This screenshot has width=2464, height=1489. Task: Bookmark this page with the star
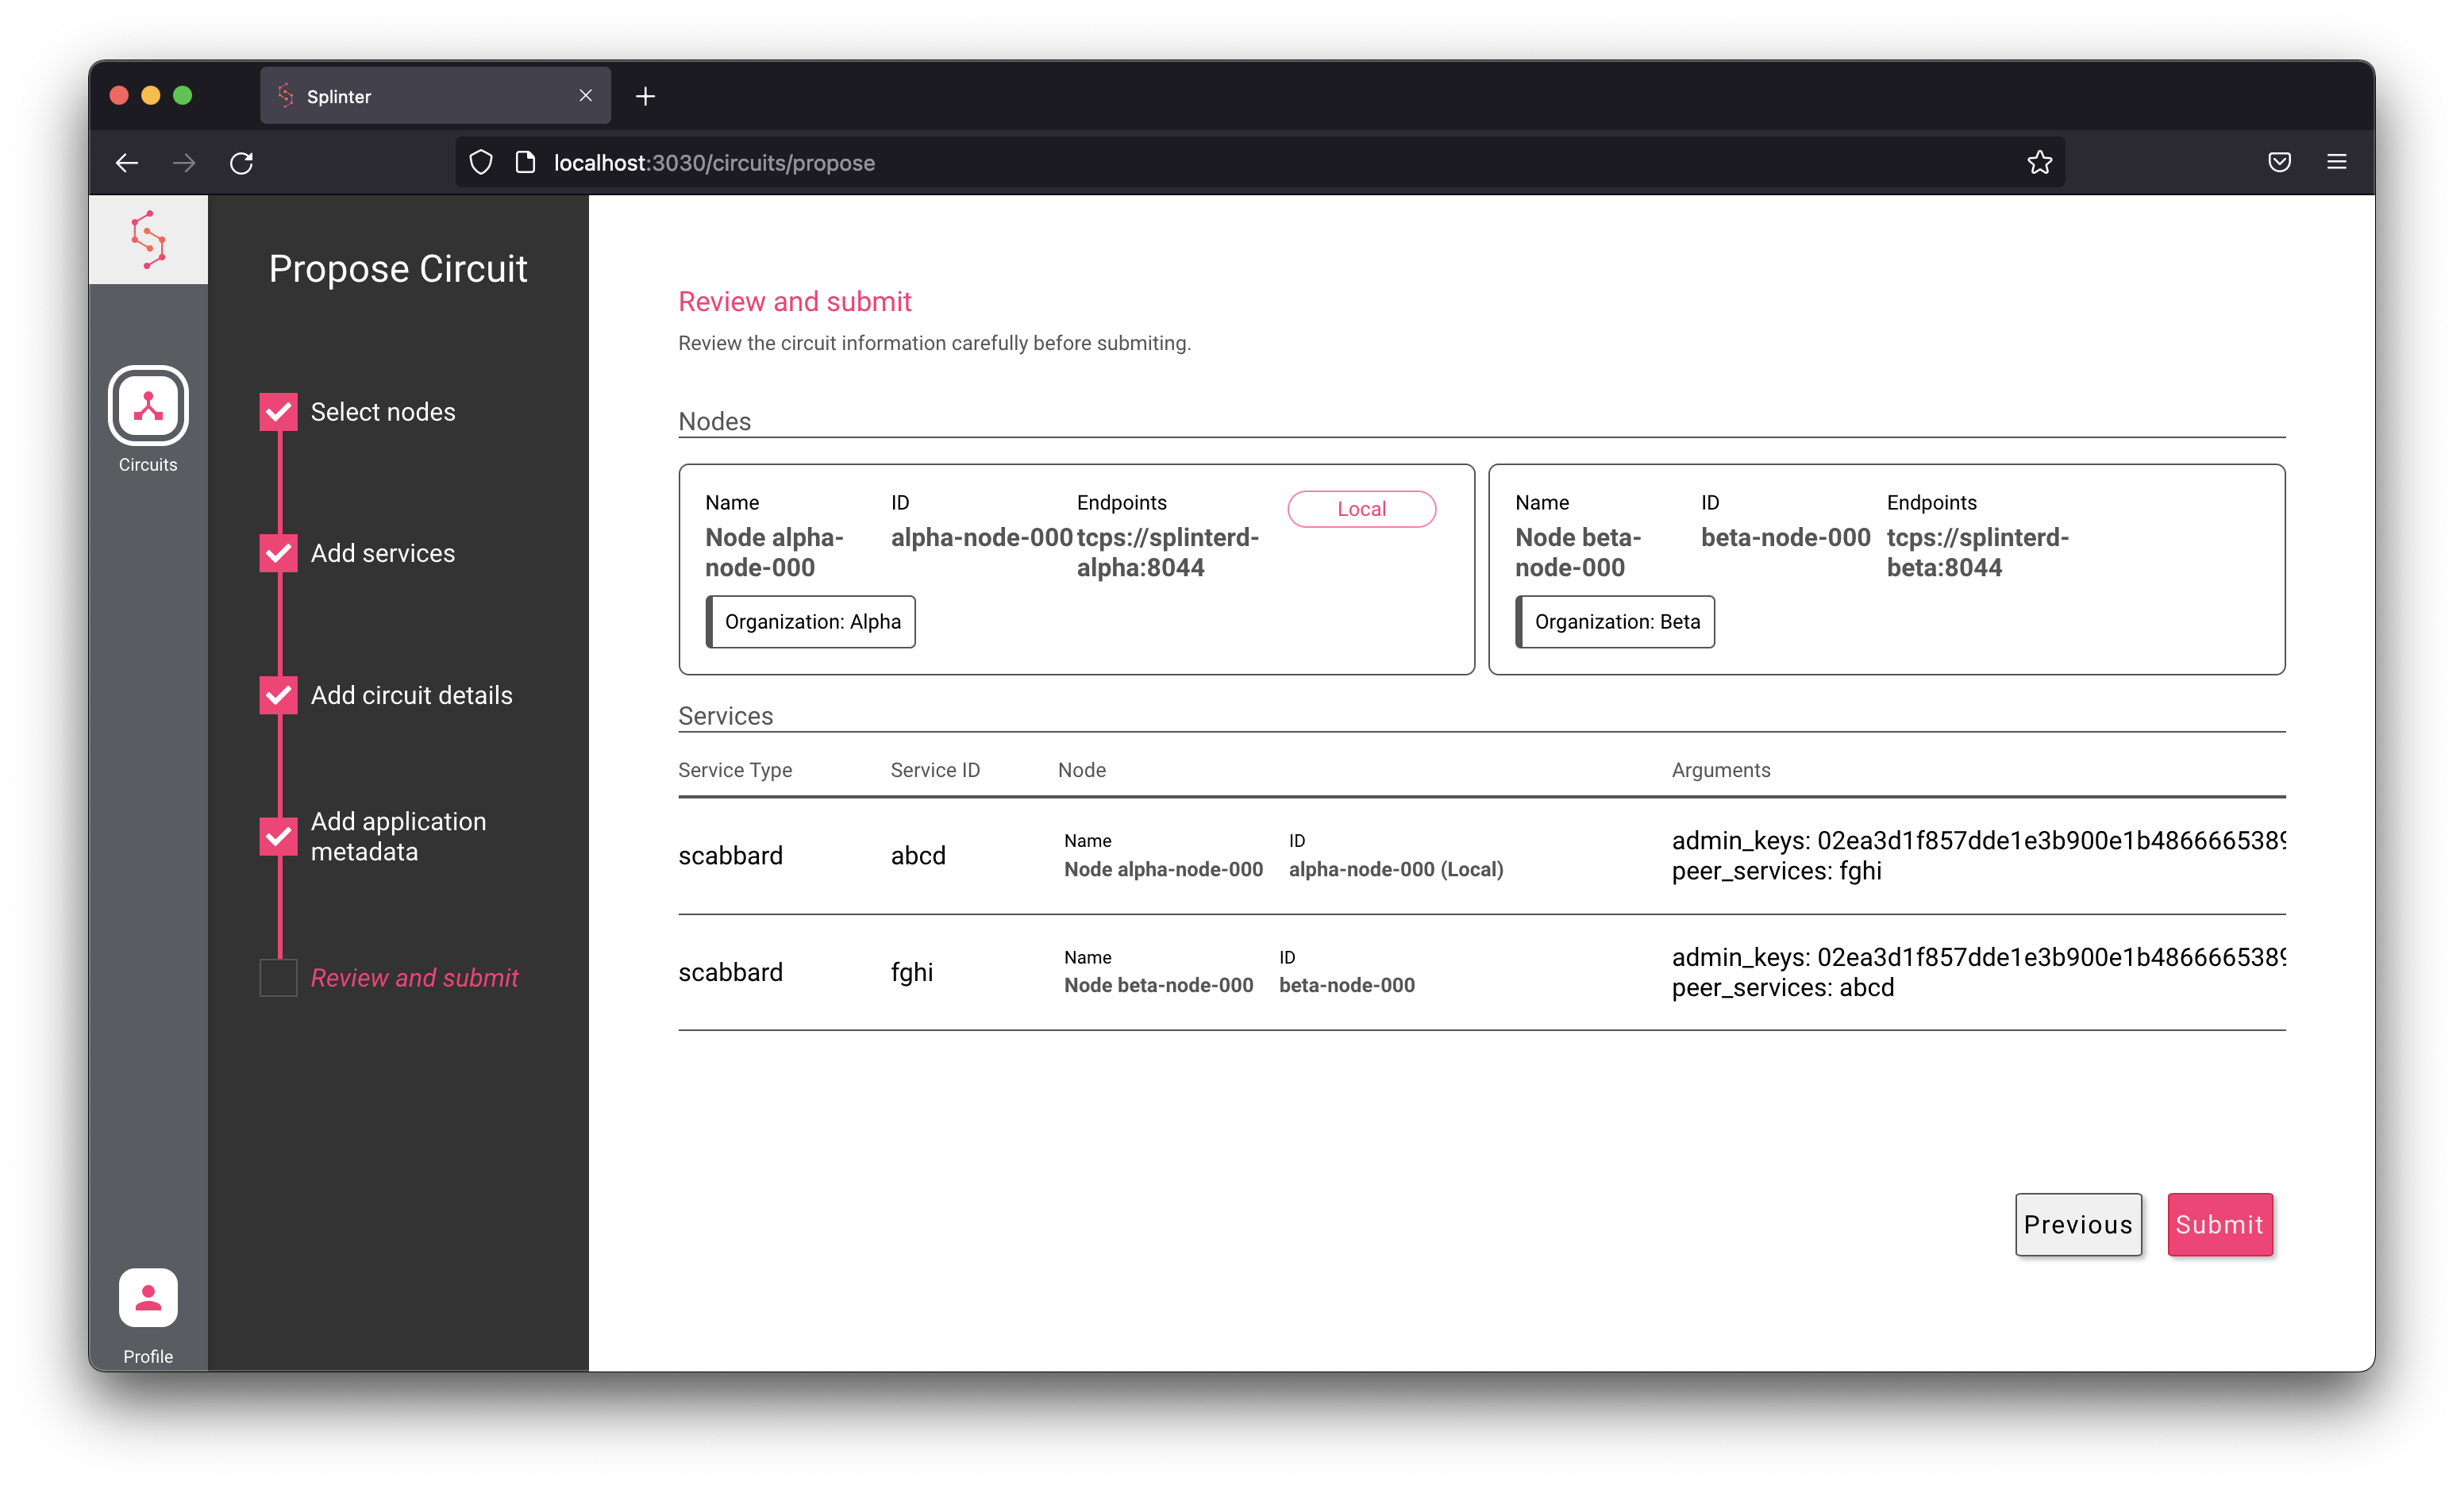(2040, 162)
